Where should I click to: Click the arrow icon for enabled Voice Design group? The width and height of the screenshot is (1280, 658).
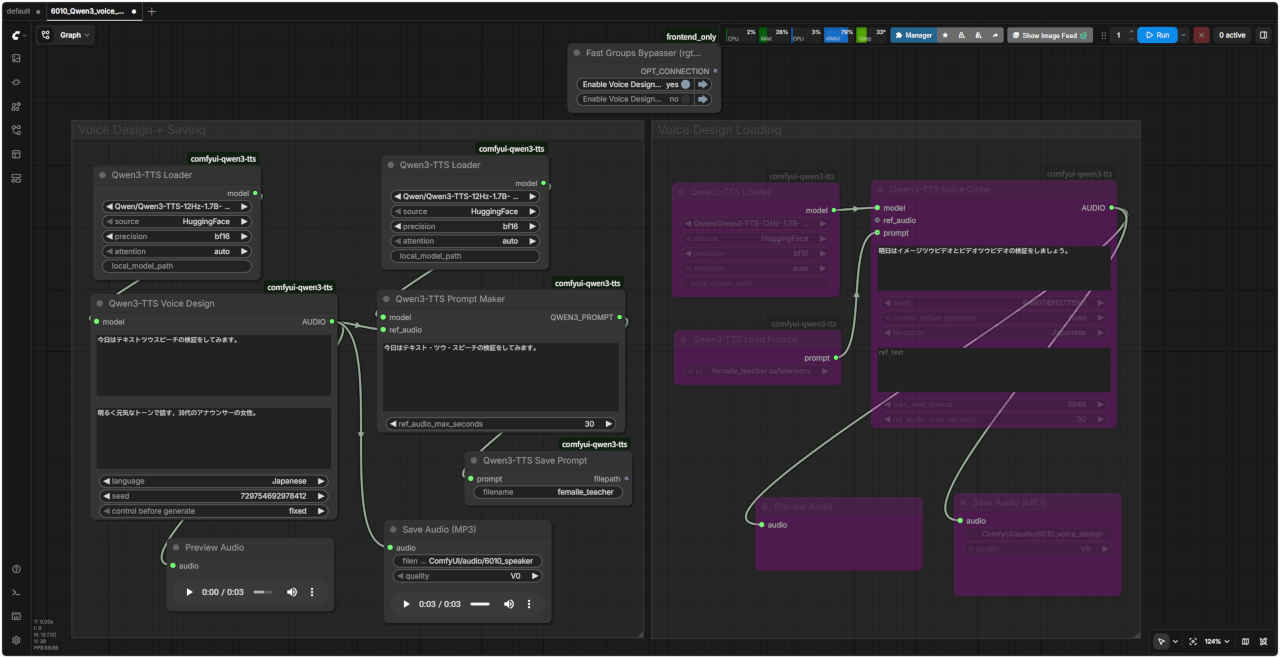[x=703, y=85]
